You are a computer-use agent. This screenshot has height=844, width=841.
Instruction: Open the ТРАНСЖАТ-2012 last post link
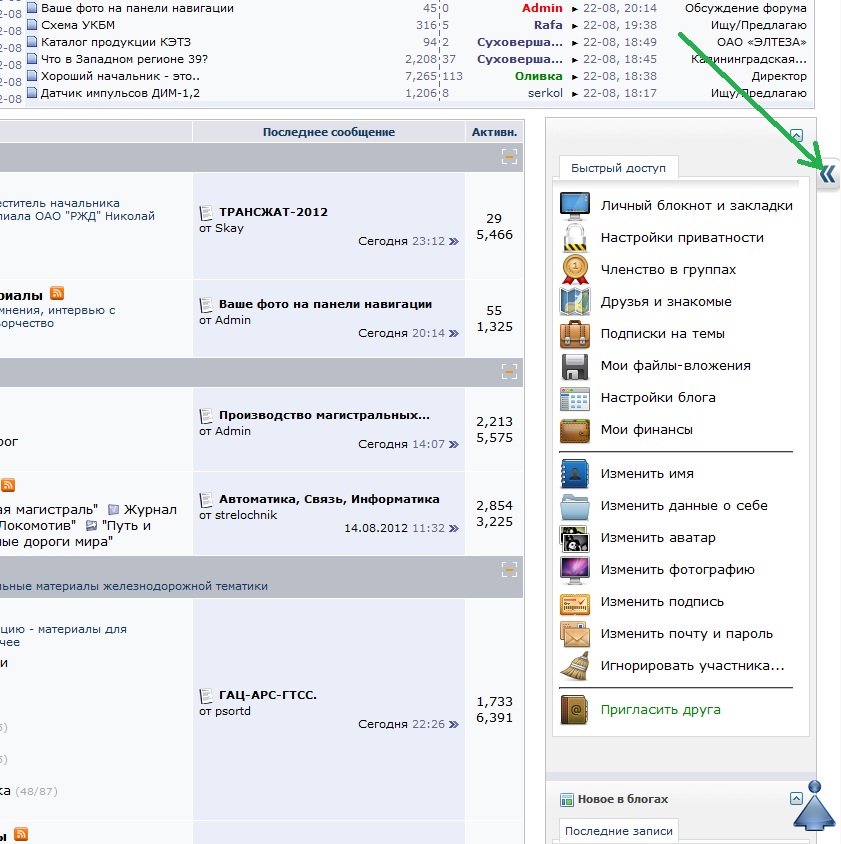(x=273, y=212)
